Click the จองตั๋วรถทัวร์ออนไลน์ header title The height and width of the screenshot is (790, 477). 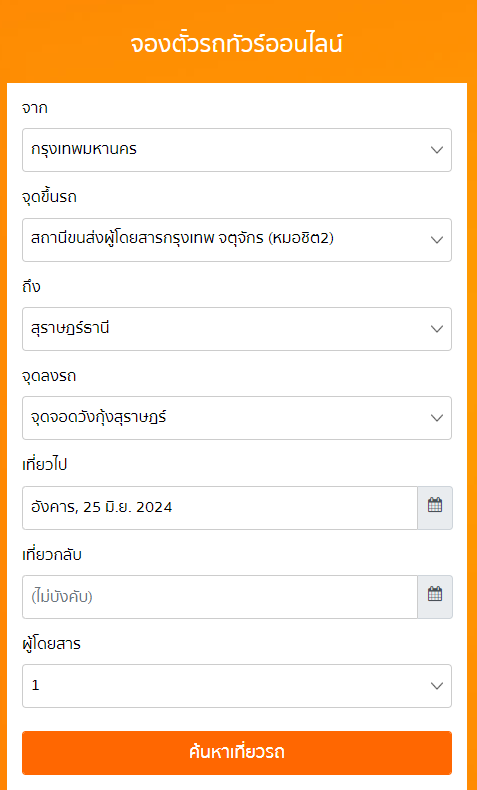(x=237, y=44)
